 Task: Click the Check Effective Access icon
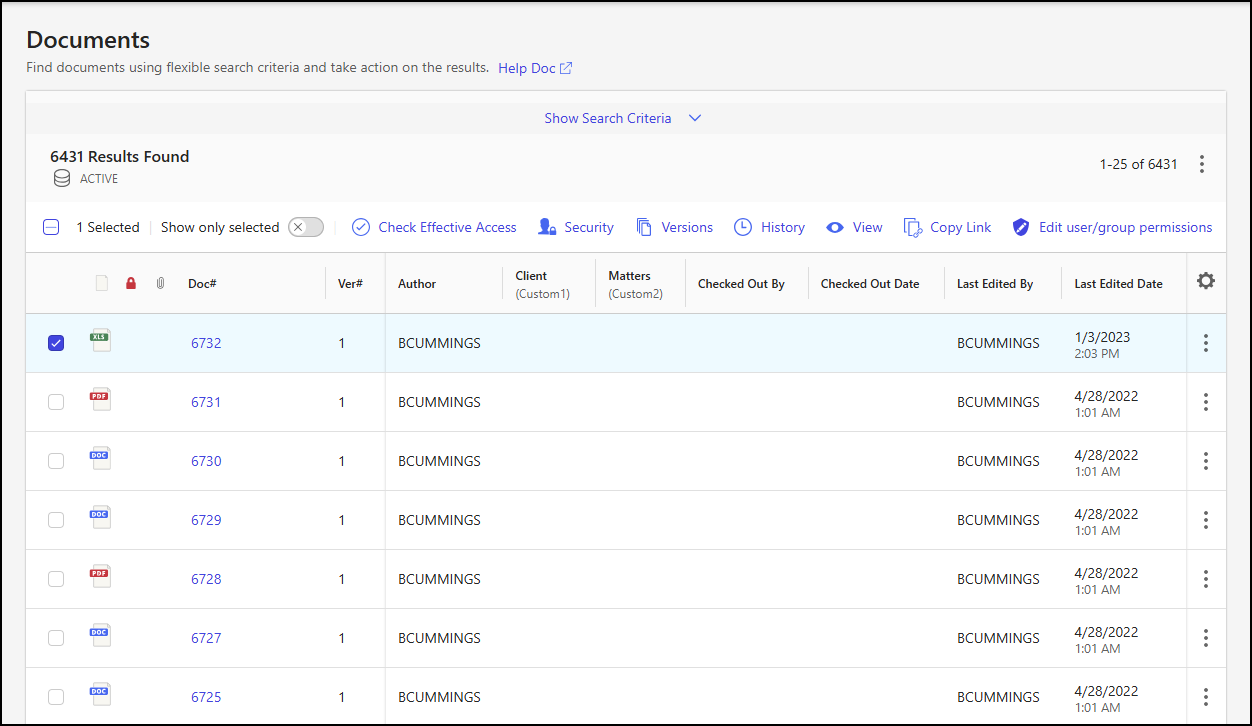[360, 227]
